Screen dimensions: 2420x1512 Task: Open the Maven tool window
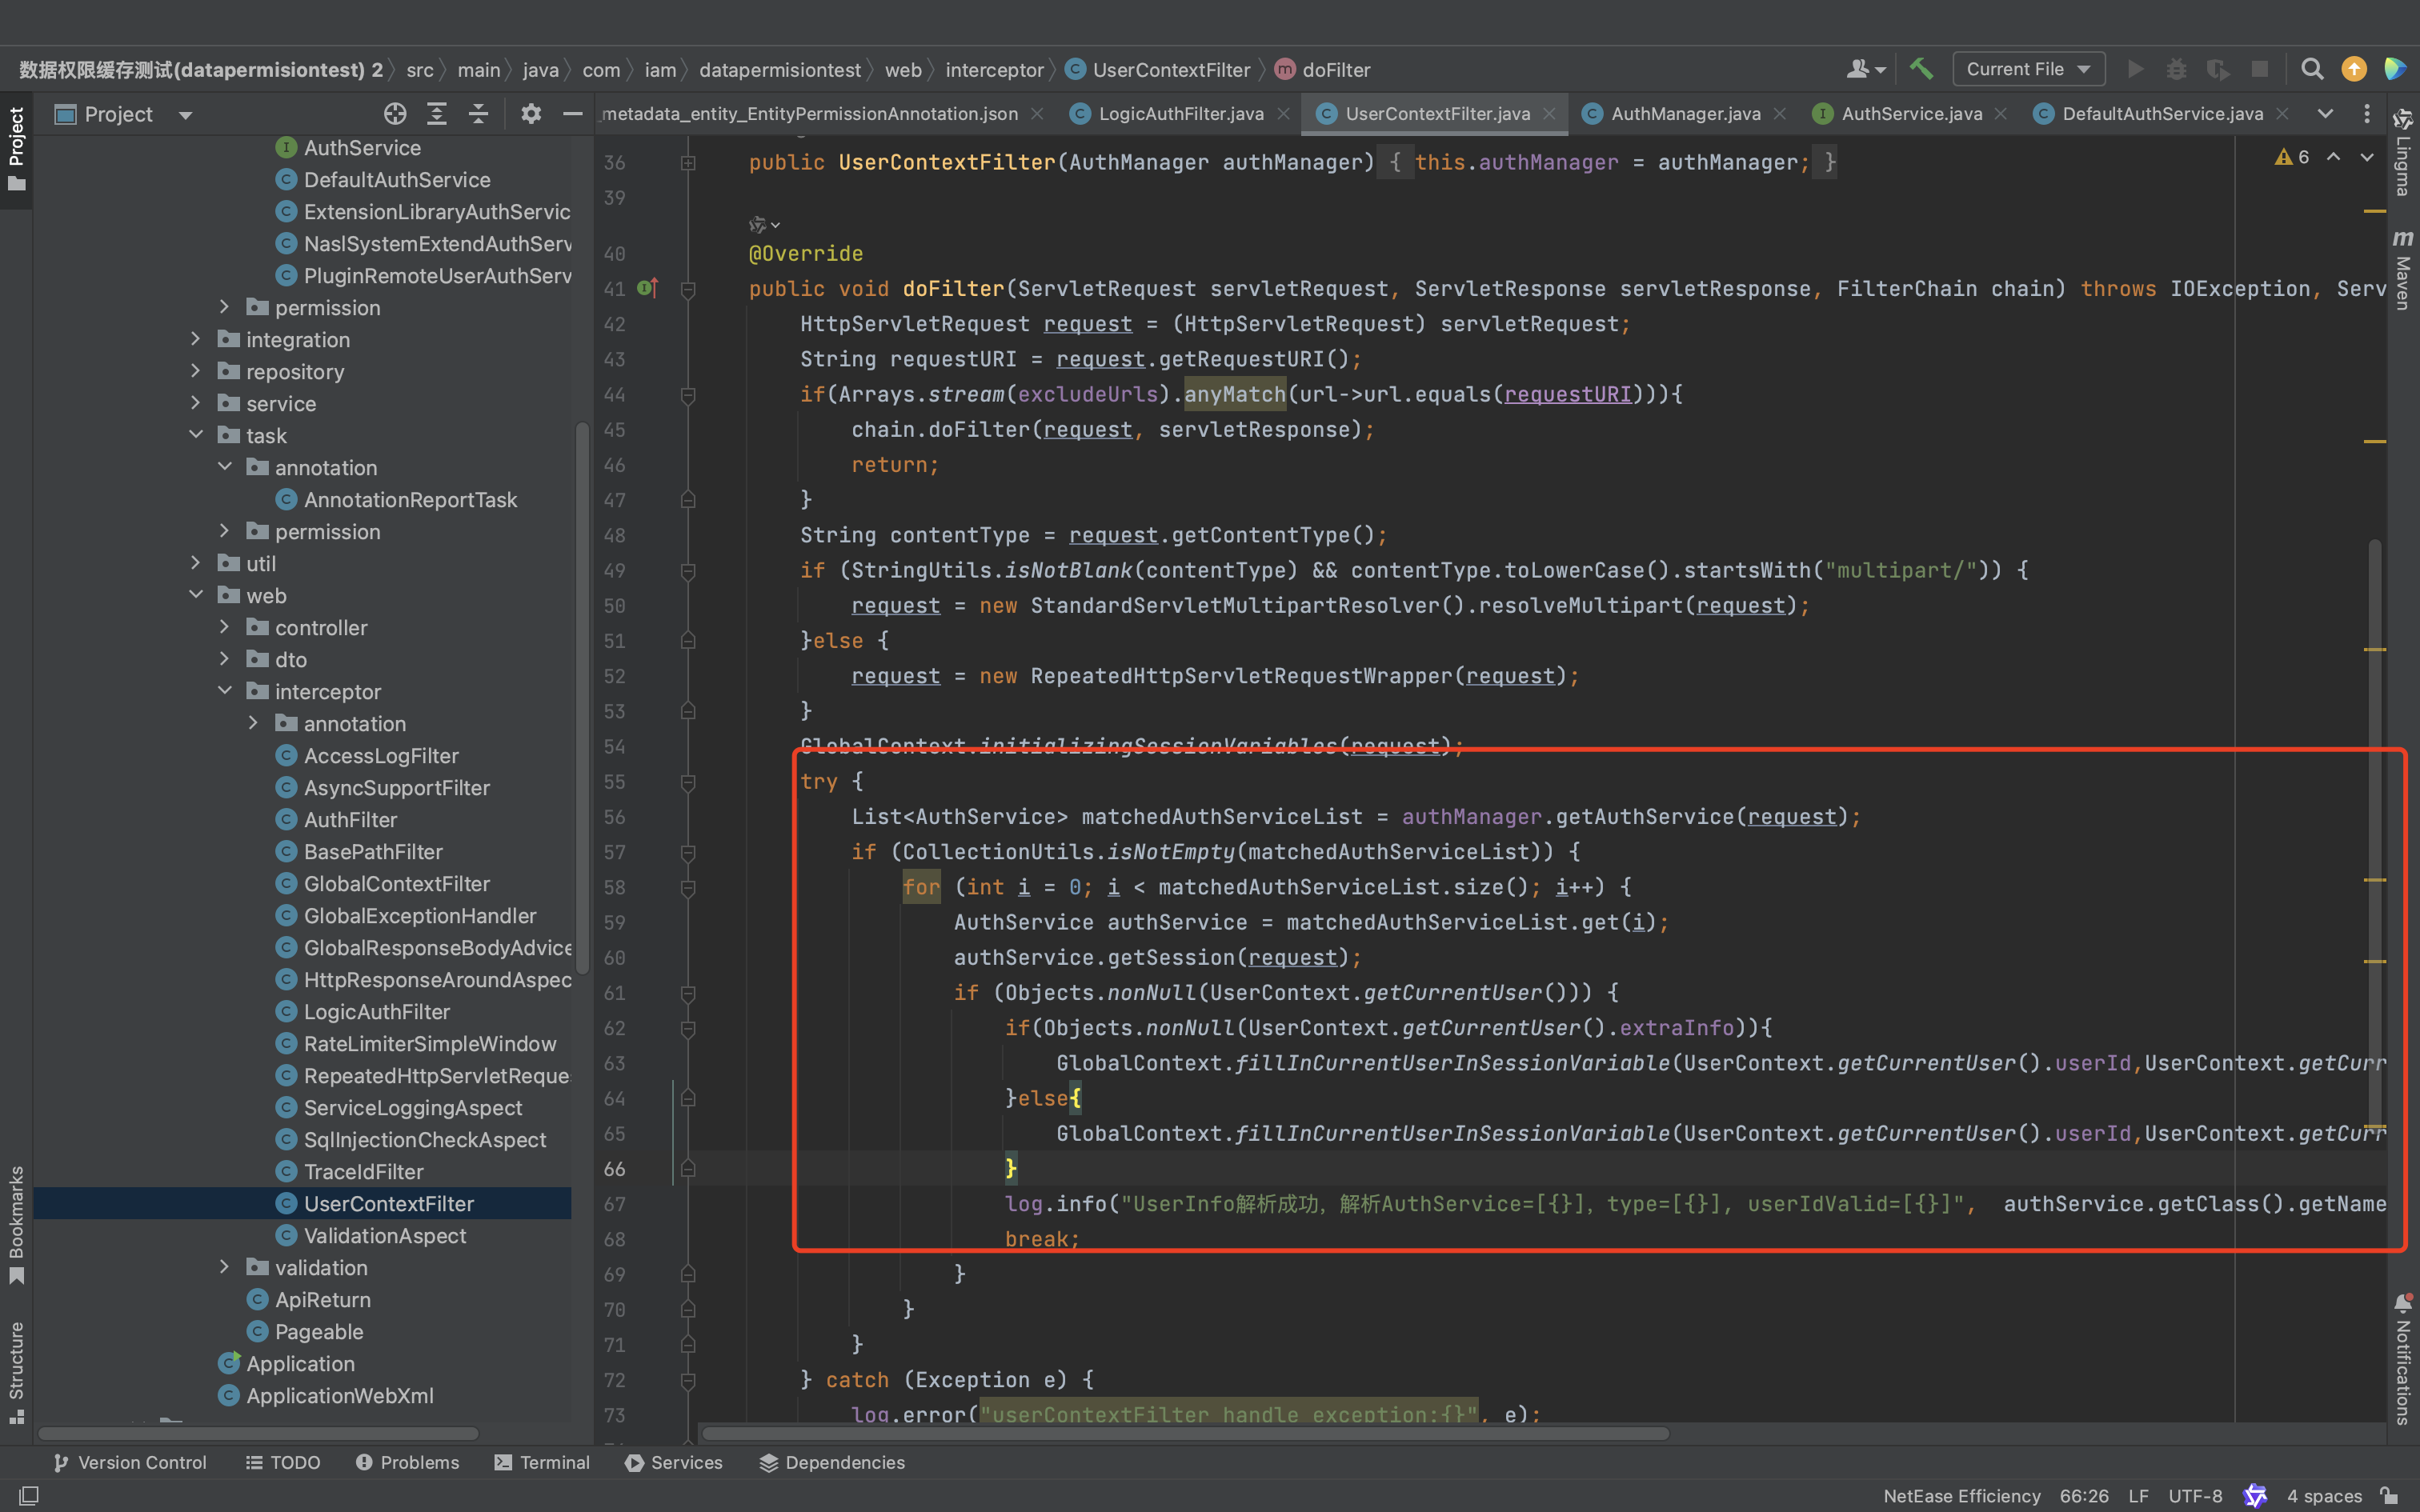pyautogui.click(x=2403, y=270)
